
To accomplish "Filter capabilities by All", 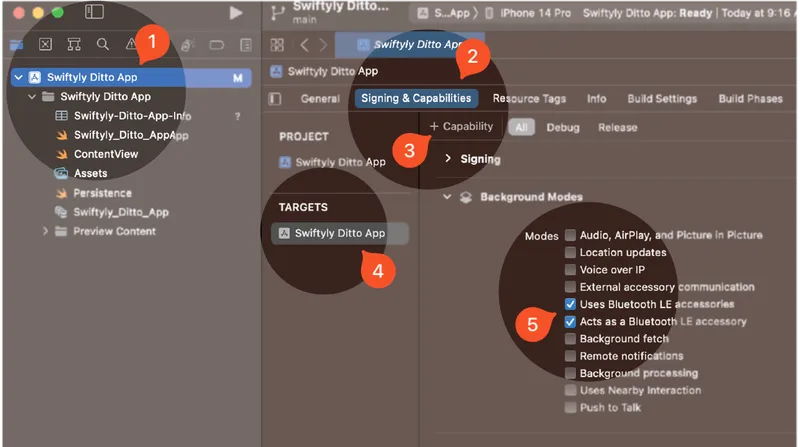I will (x=521, y=127).
